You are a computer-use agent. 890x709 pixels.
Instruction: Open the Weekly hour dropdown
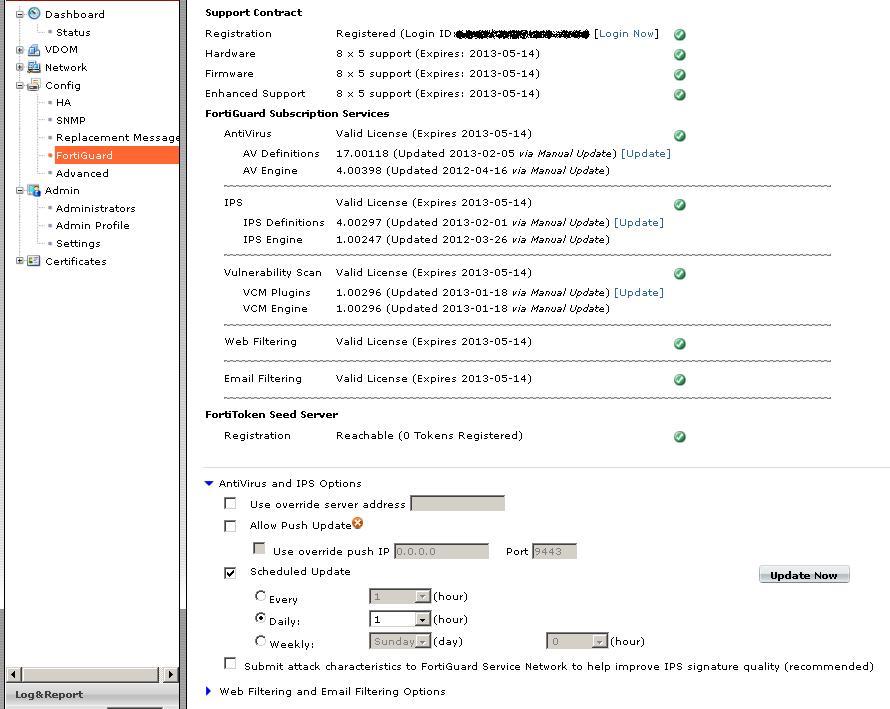click(599, 641)
